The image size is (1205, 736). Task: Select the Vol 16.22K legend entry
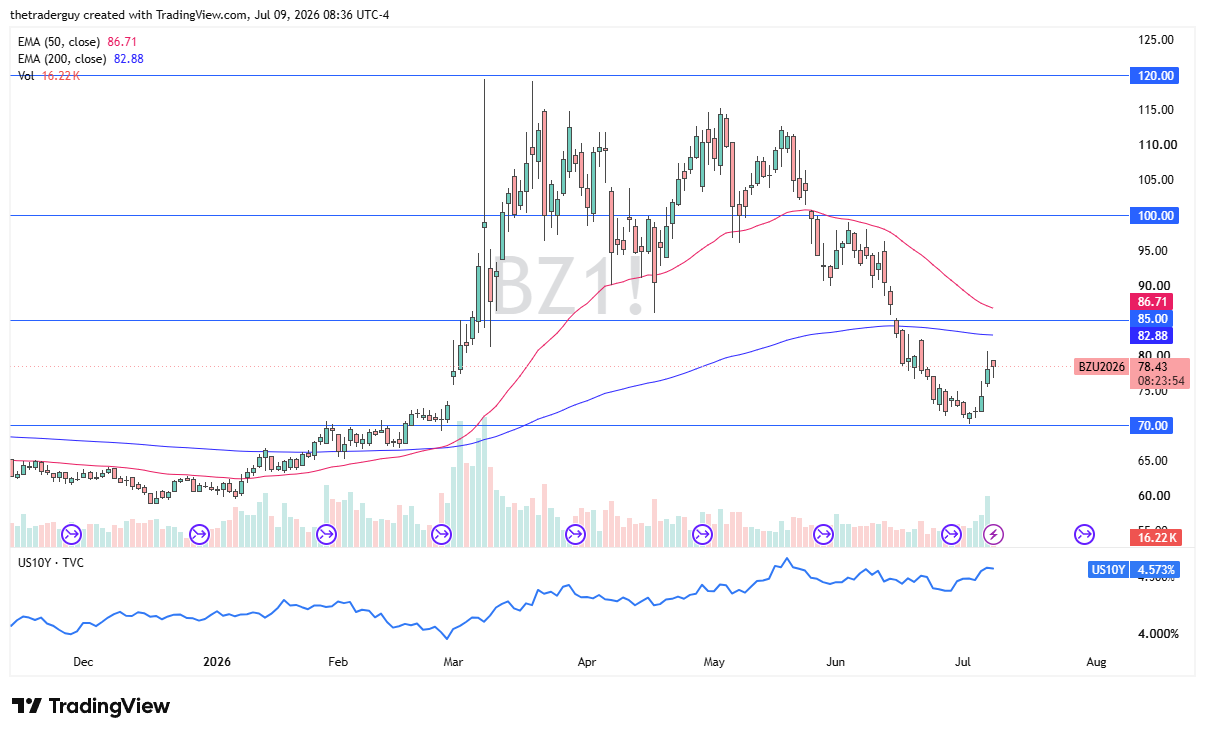(49, 76)
